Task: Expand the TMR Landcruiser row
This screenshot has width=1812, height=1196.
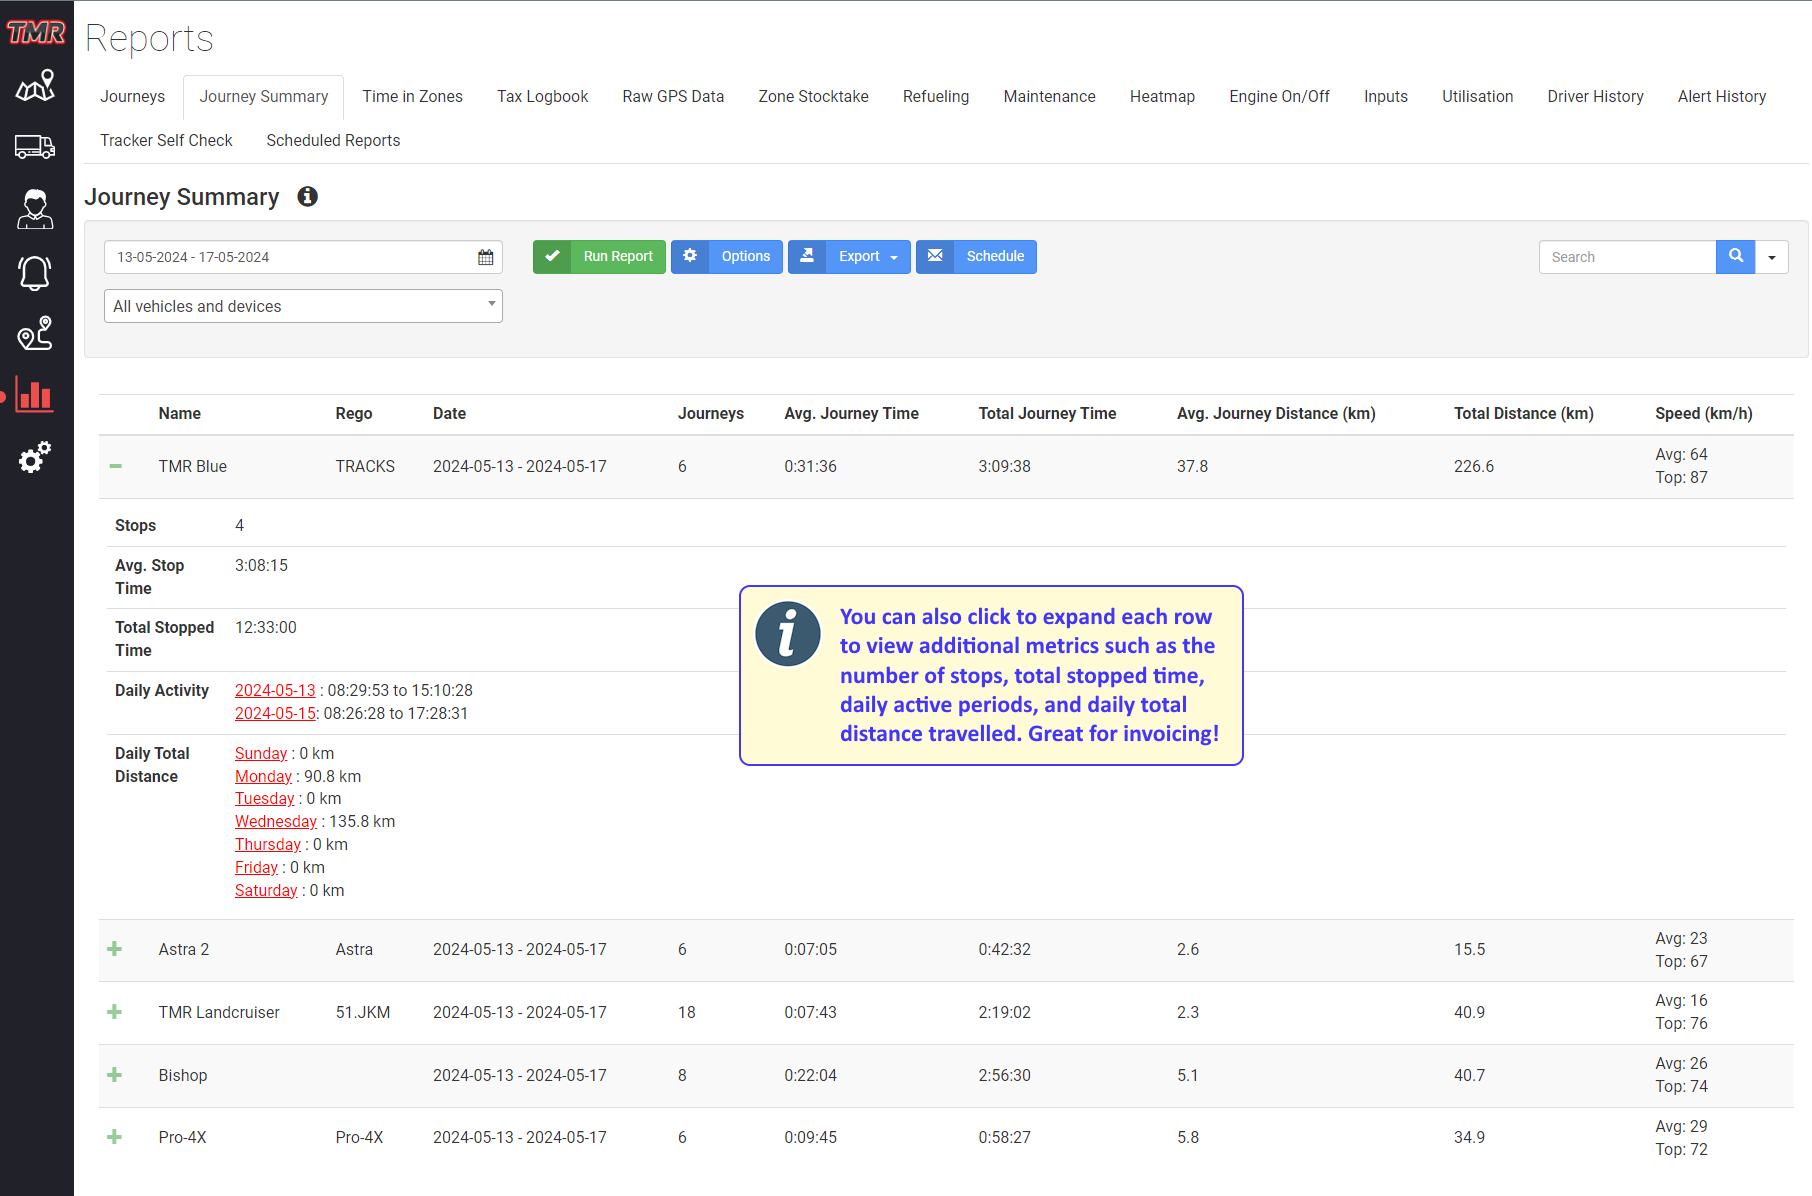Action: coord(115,1012)
